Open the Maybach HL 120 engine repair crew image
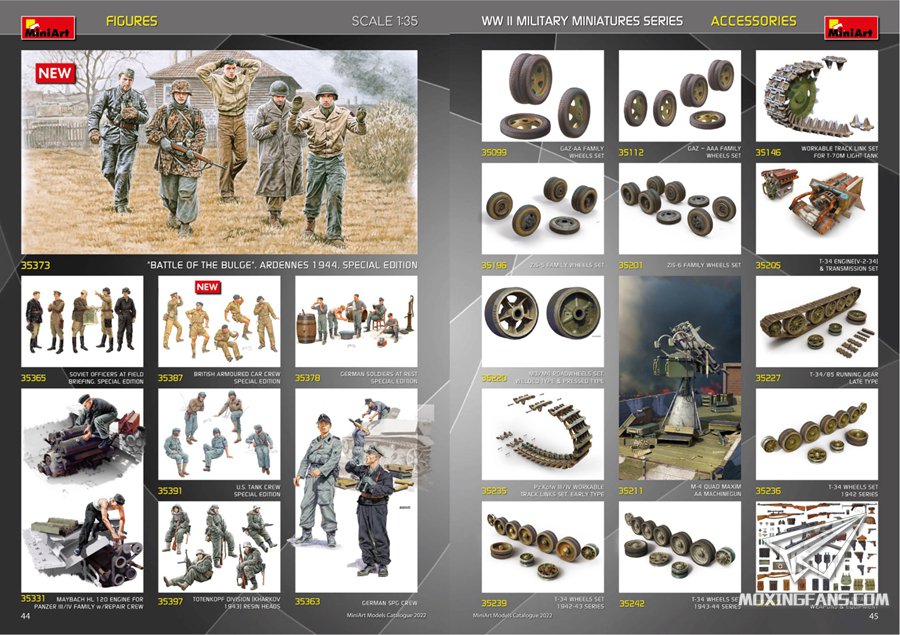This screenshot has height=635, width=900. click(82, 491)
